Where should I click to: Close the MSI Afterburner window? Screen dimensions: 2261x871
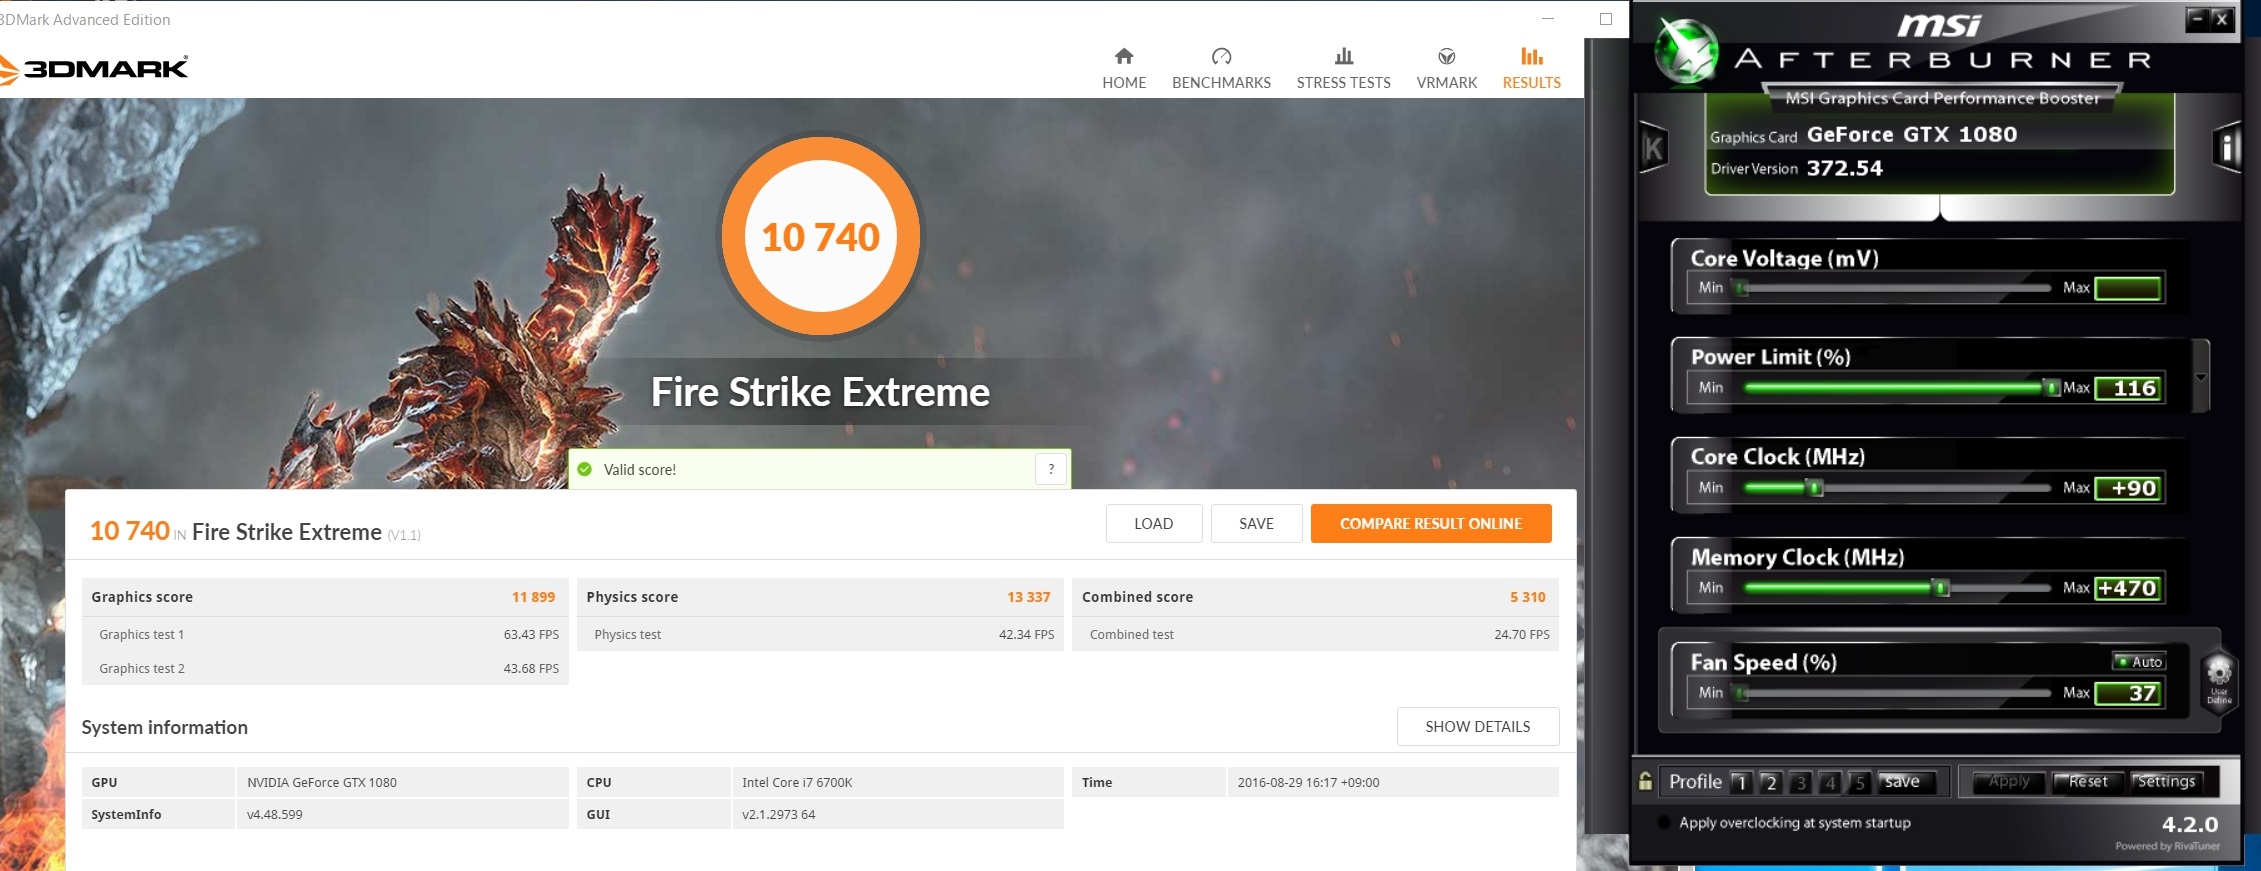2221,19
